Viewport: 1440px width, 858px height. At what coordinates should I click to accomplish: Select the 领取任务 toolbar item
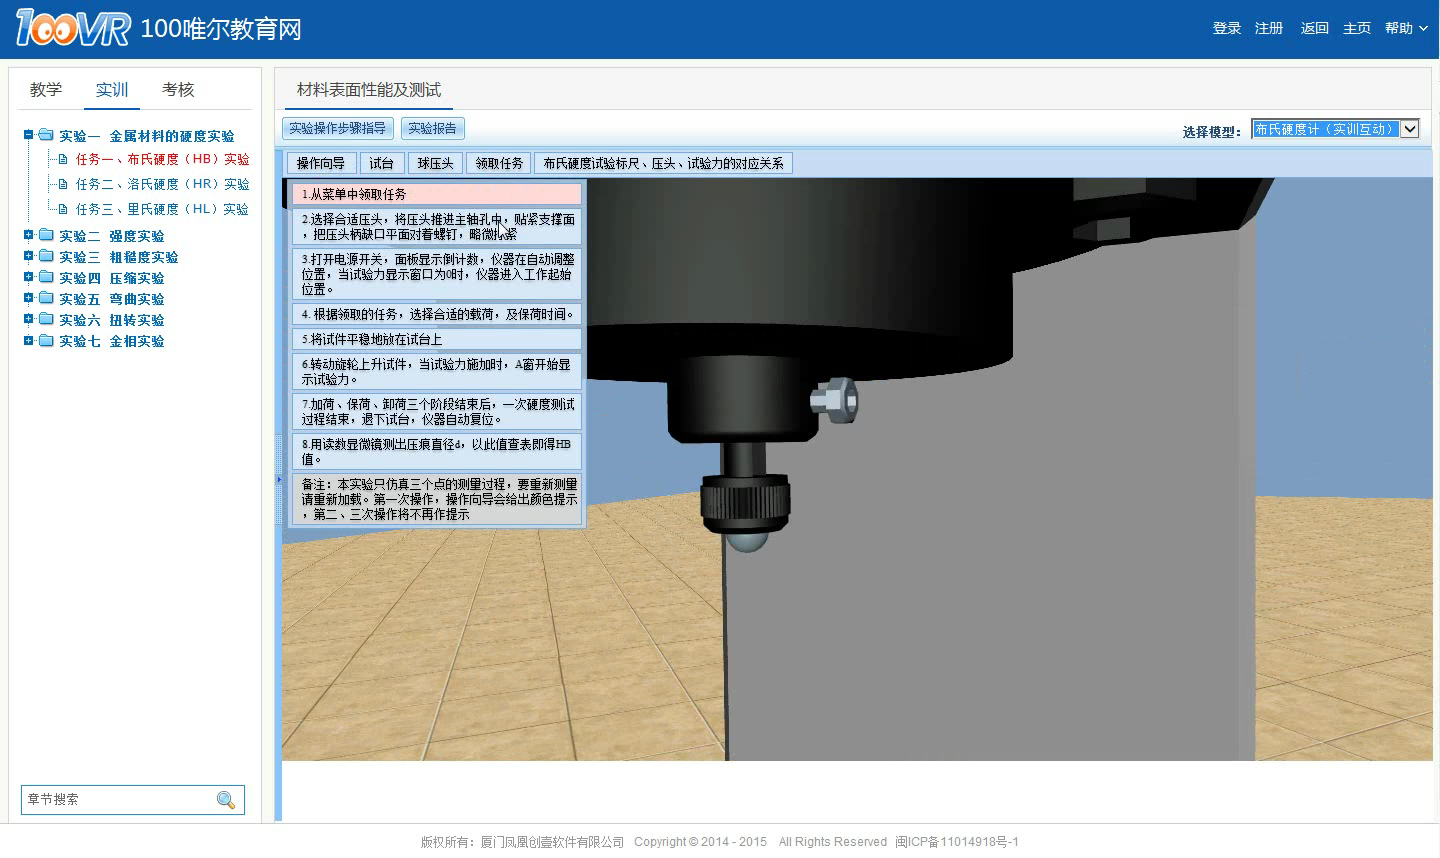pos(499,163)
